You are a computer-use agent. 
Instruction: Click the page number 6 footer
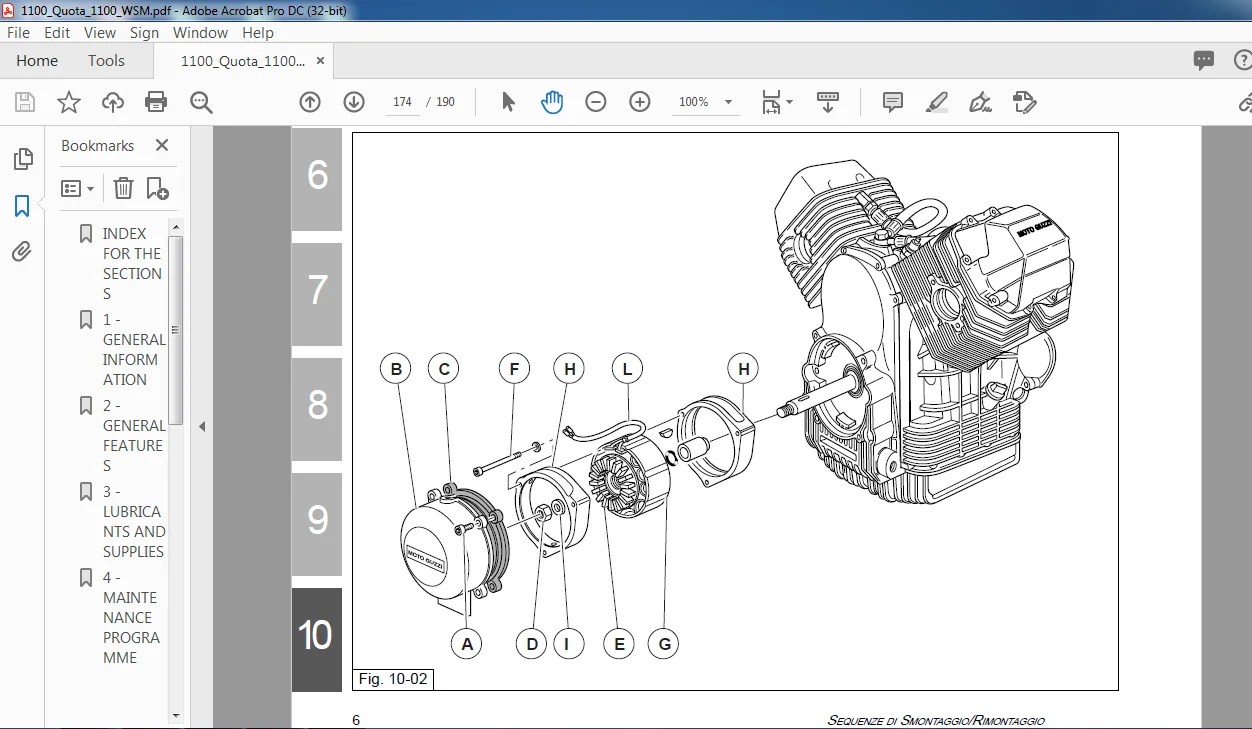357,720
